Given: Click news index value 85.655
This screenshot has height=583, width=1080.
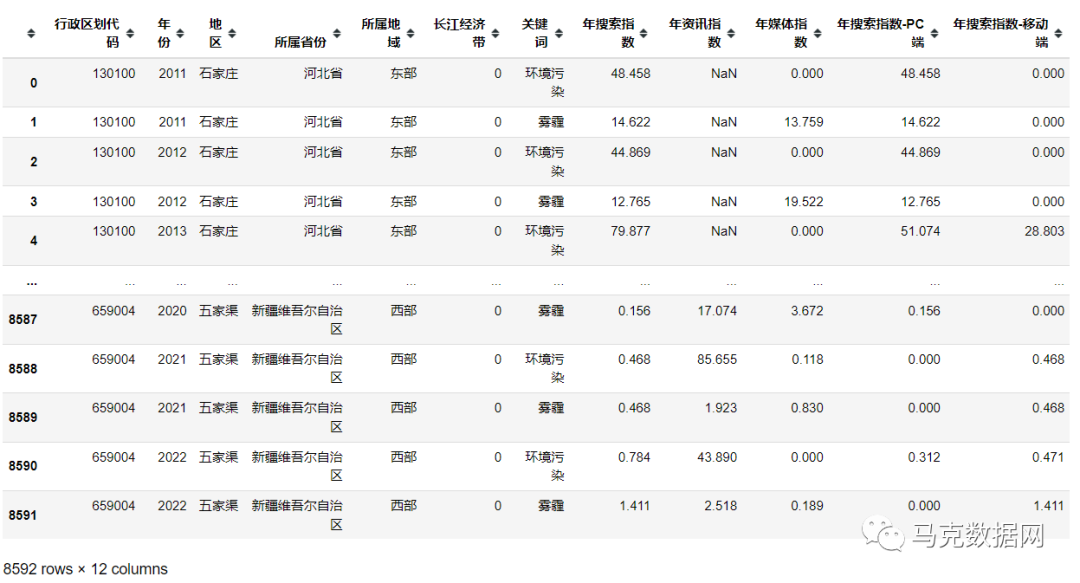Looking at the screenshot, I should click(717, 360).
